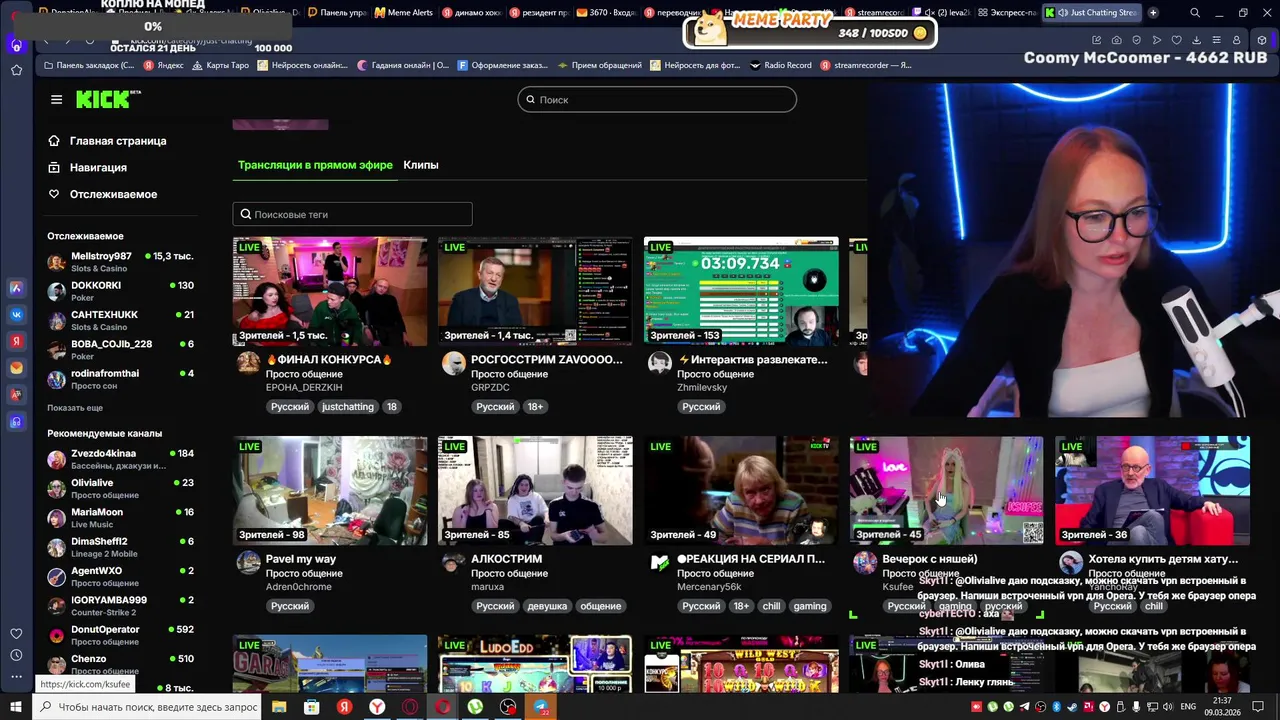Viewport: 1280px width, 720px height.
Task: Click the justchatting tag chip
Action: (347, 407)
